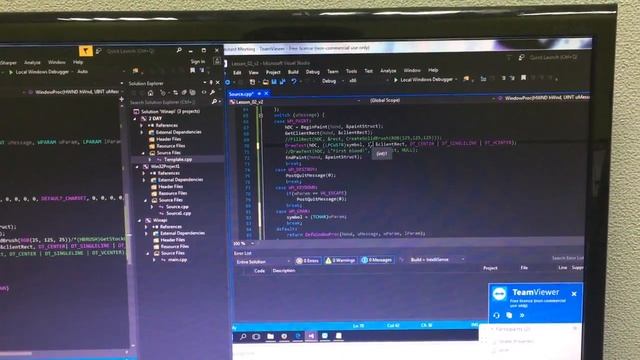Click the TeamViewer logo icon in the popup
This screenshot has height=360, width=640.
pyautogui.click(x=500, y=294)
